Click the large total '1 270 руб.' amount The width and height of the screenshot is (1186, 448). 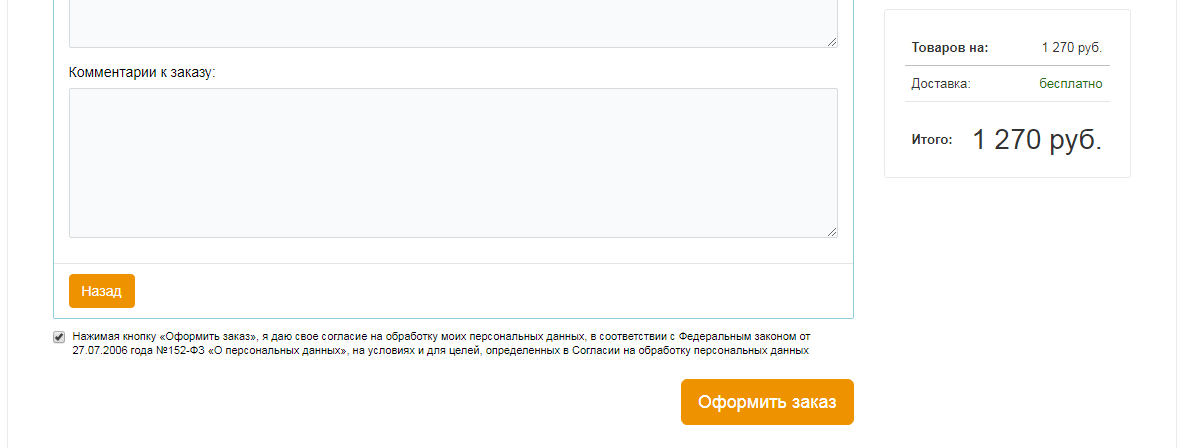pos(1037,140)
